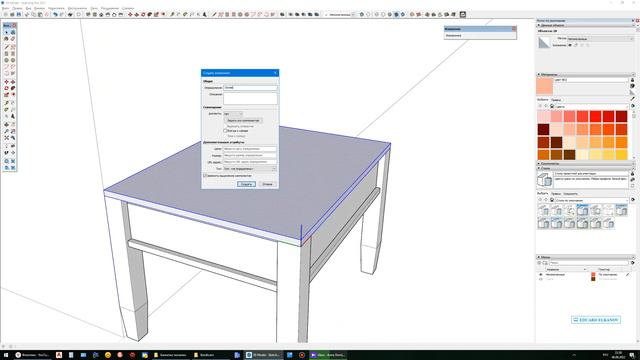Open the Type dropdown in component dialog
This screenshot has height=360, width=640.
coord(250,169)
